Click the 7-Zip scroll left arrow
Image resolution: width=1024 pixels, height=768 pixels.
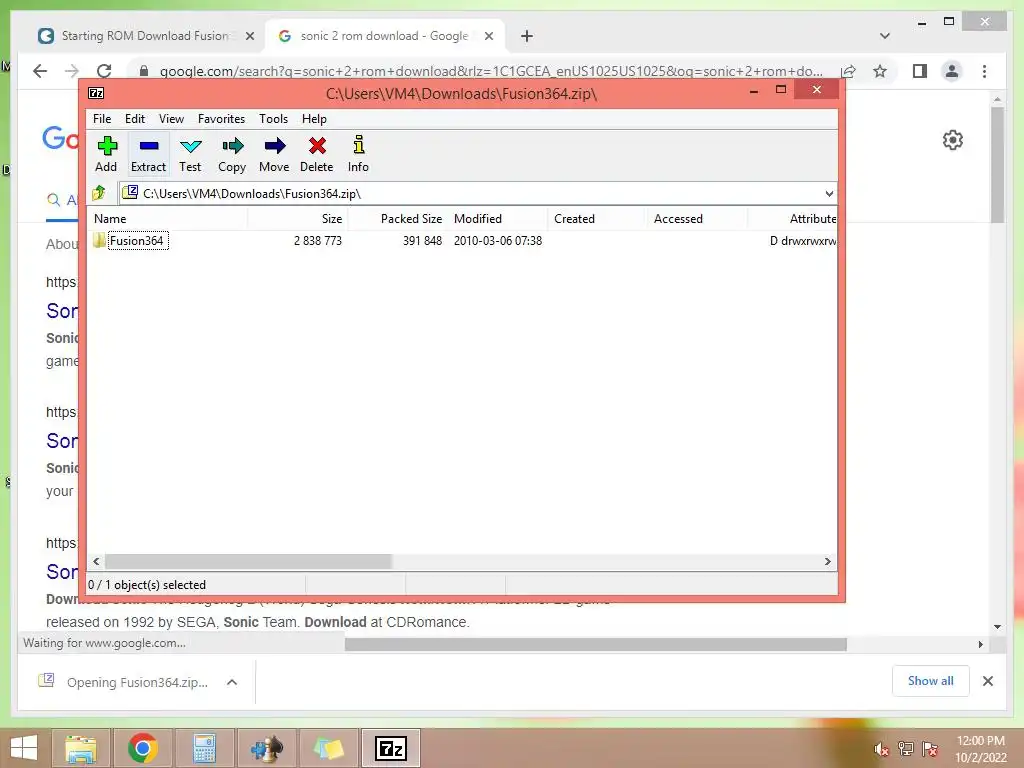(97, 562)
